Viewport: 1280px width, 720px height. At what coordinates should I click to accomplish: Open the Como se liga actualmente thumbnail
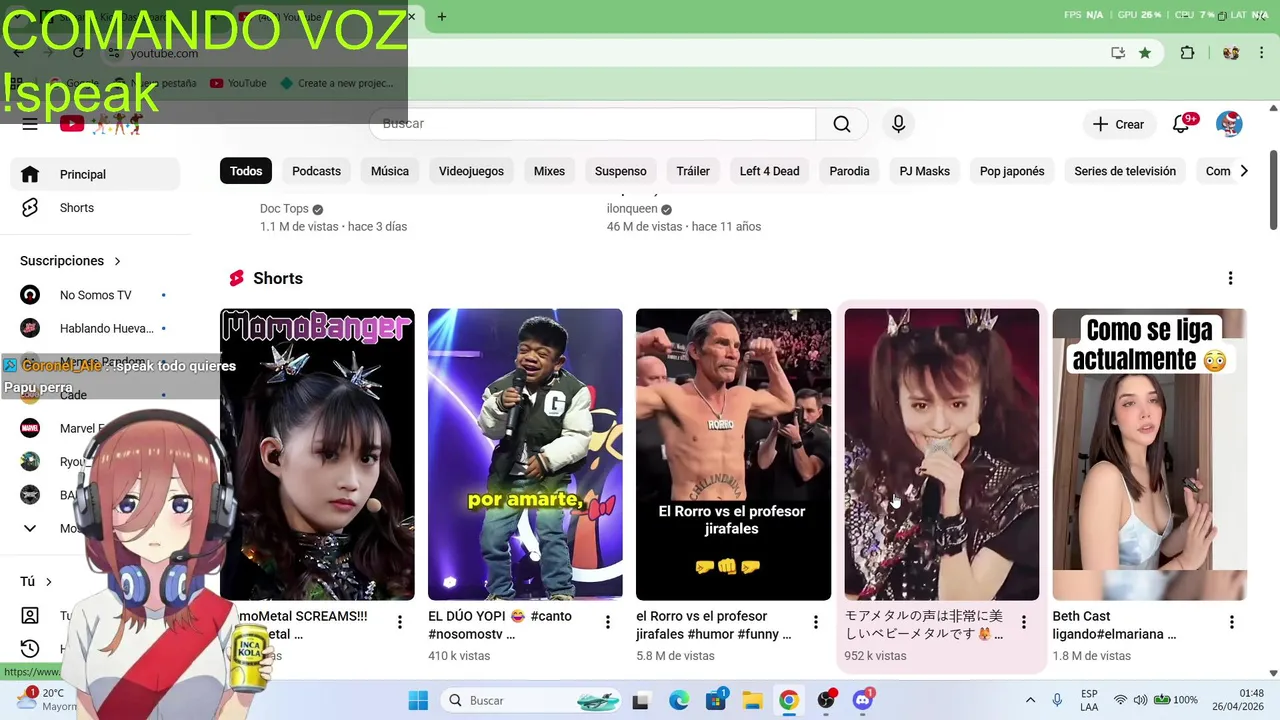pos(1149,454)
